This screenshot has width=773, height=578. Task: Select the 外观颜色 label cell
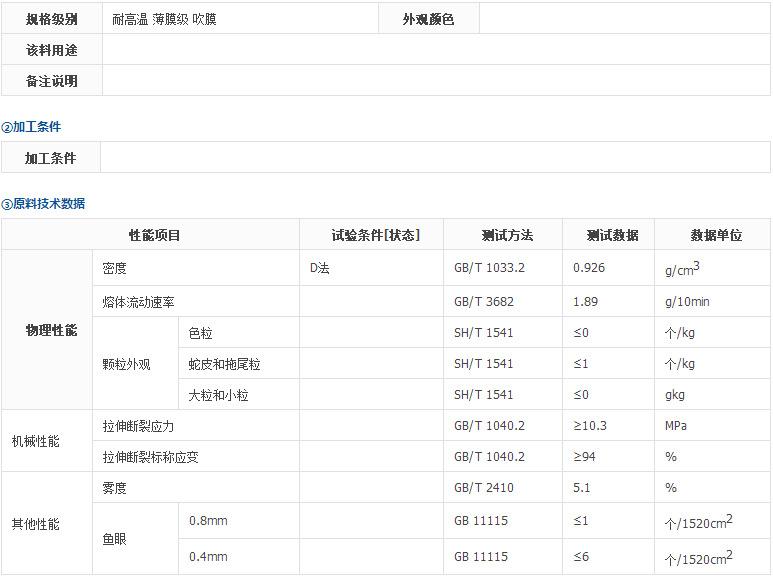point(428,19)
